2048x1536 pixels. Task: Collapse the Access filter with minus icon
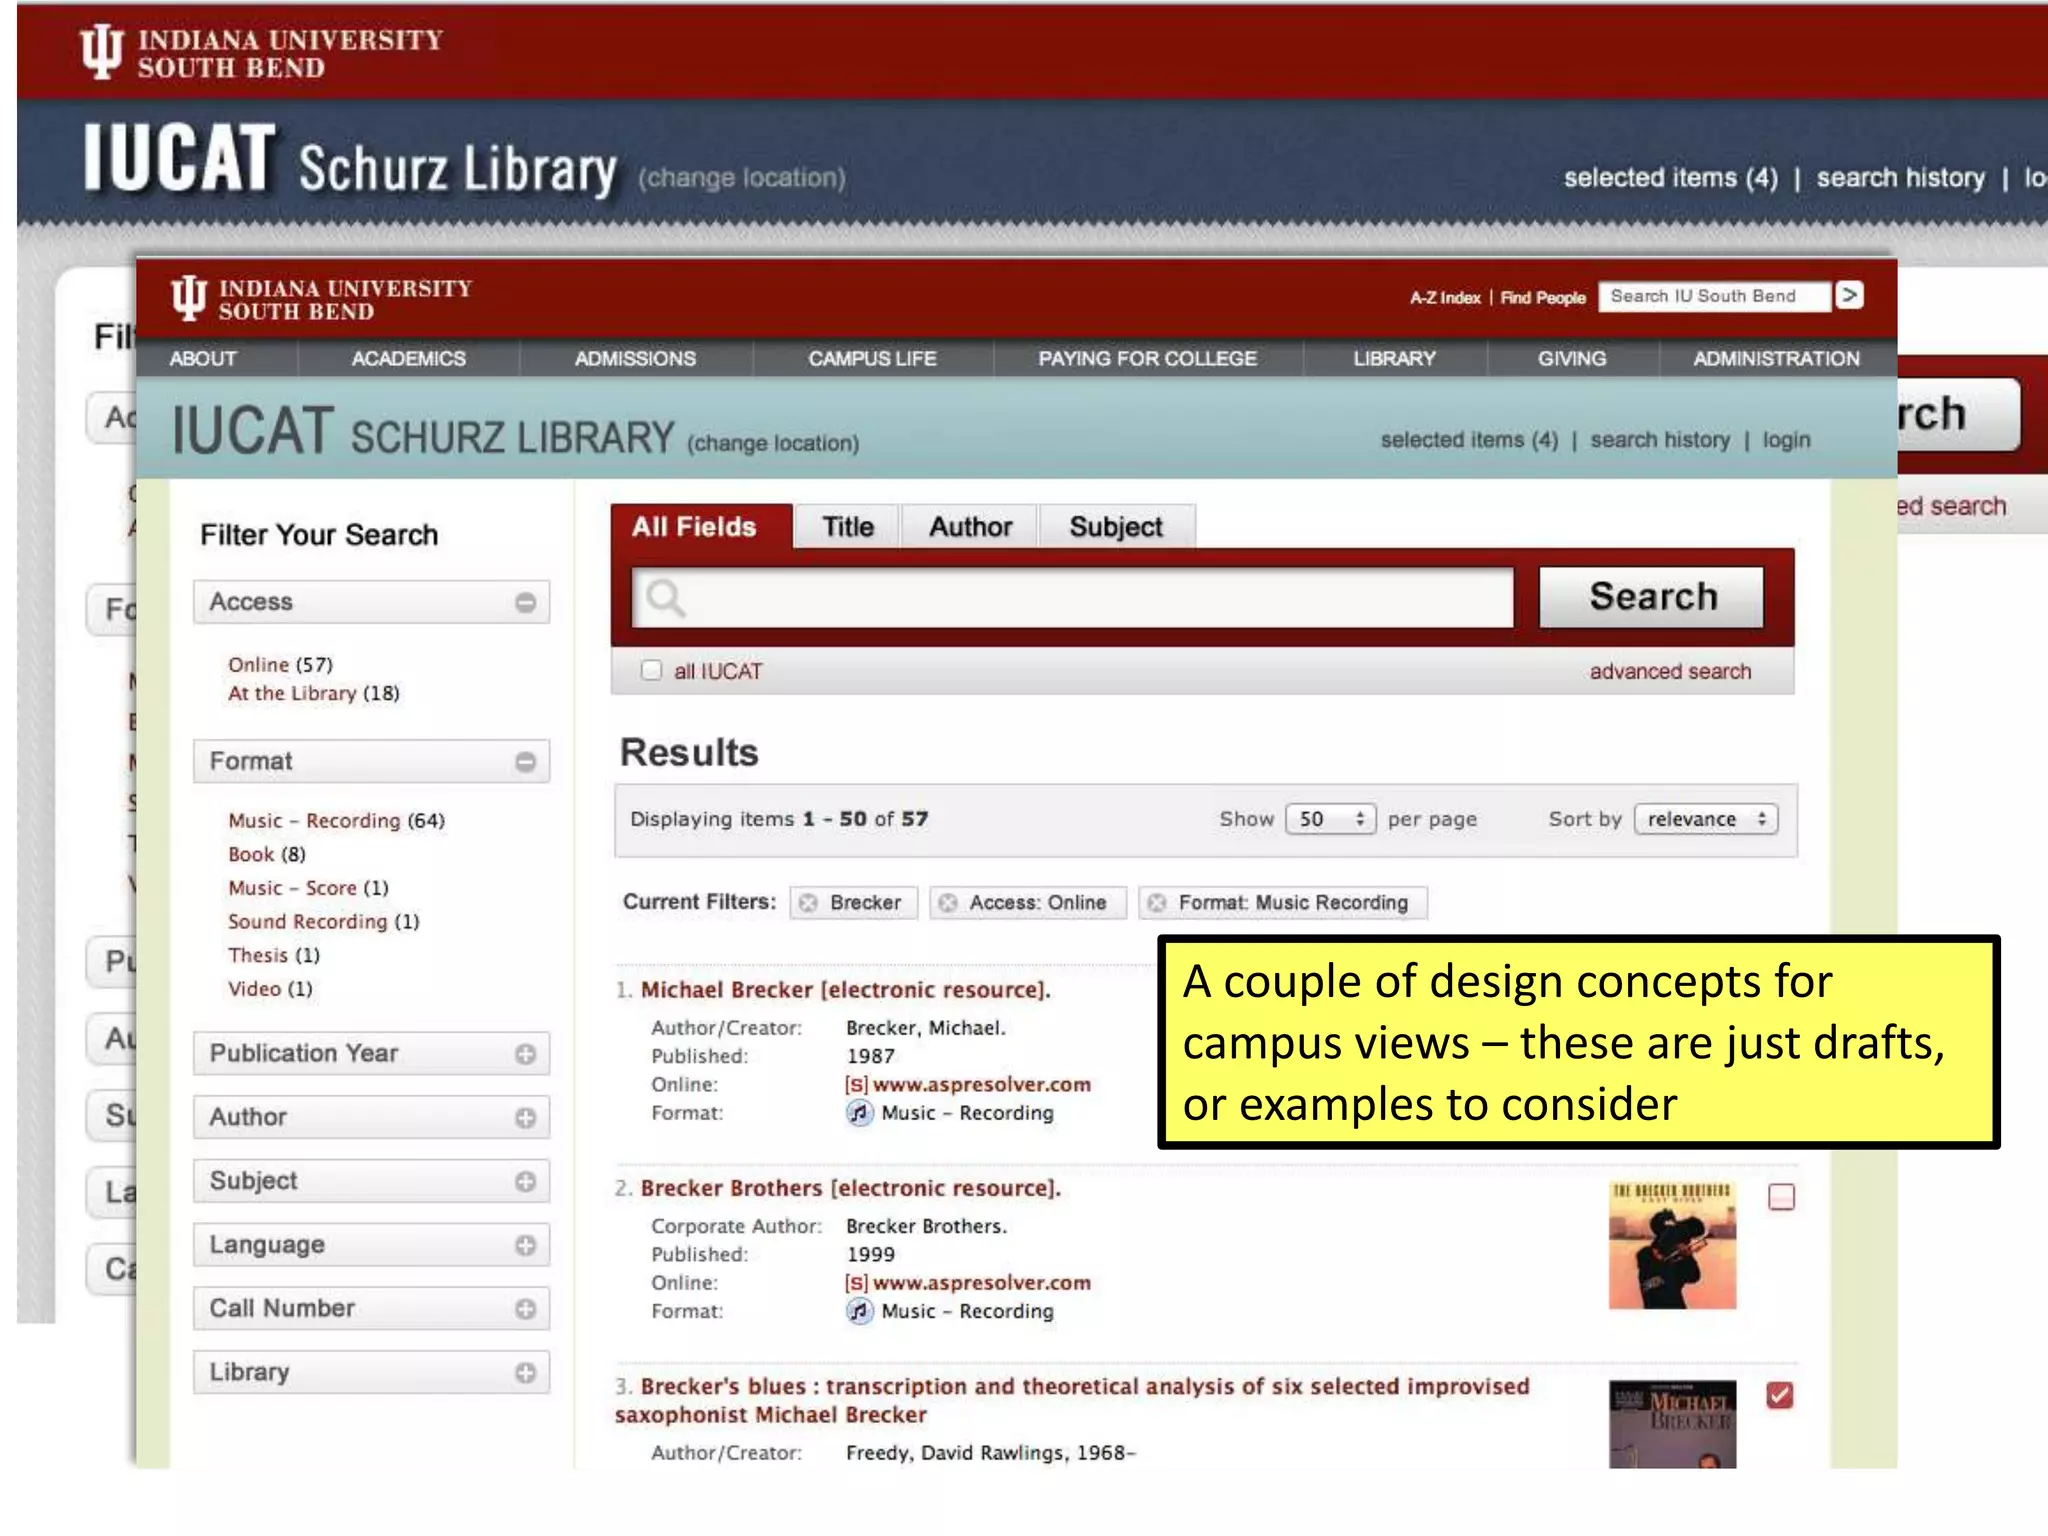point(525,603)
